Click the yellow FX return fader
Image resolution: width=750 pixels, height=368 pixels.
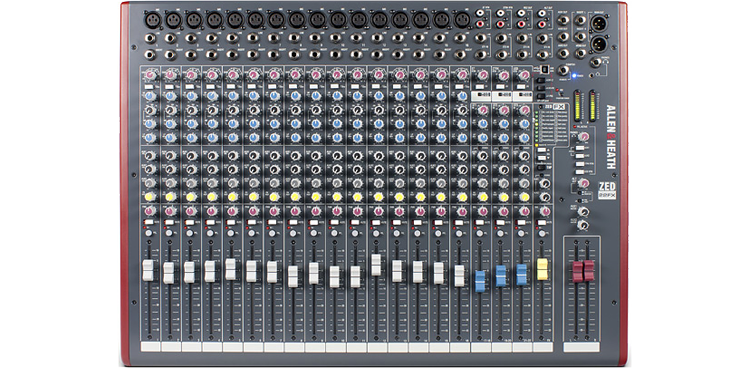click(542, 269)
